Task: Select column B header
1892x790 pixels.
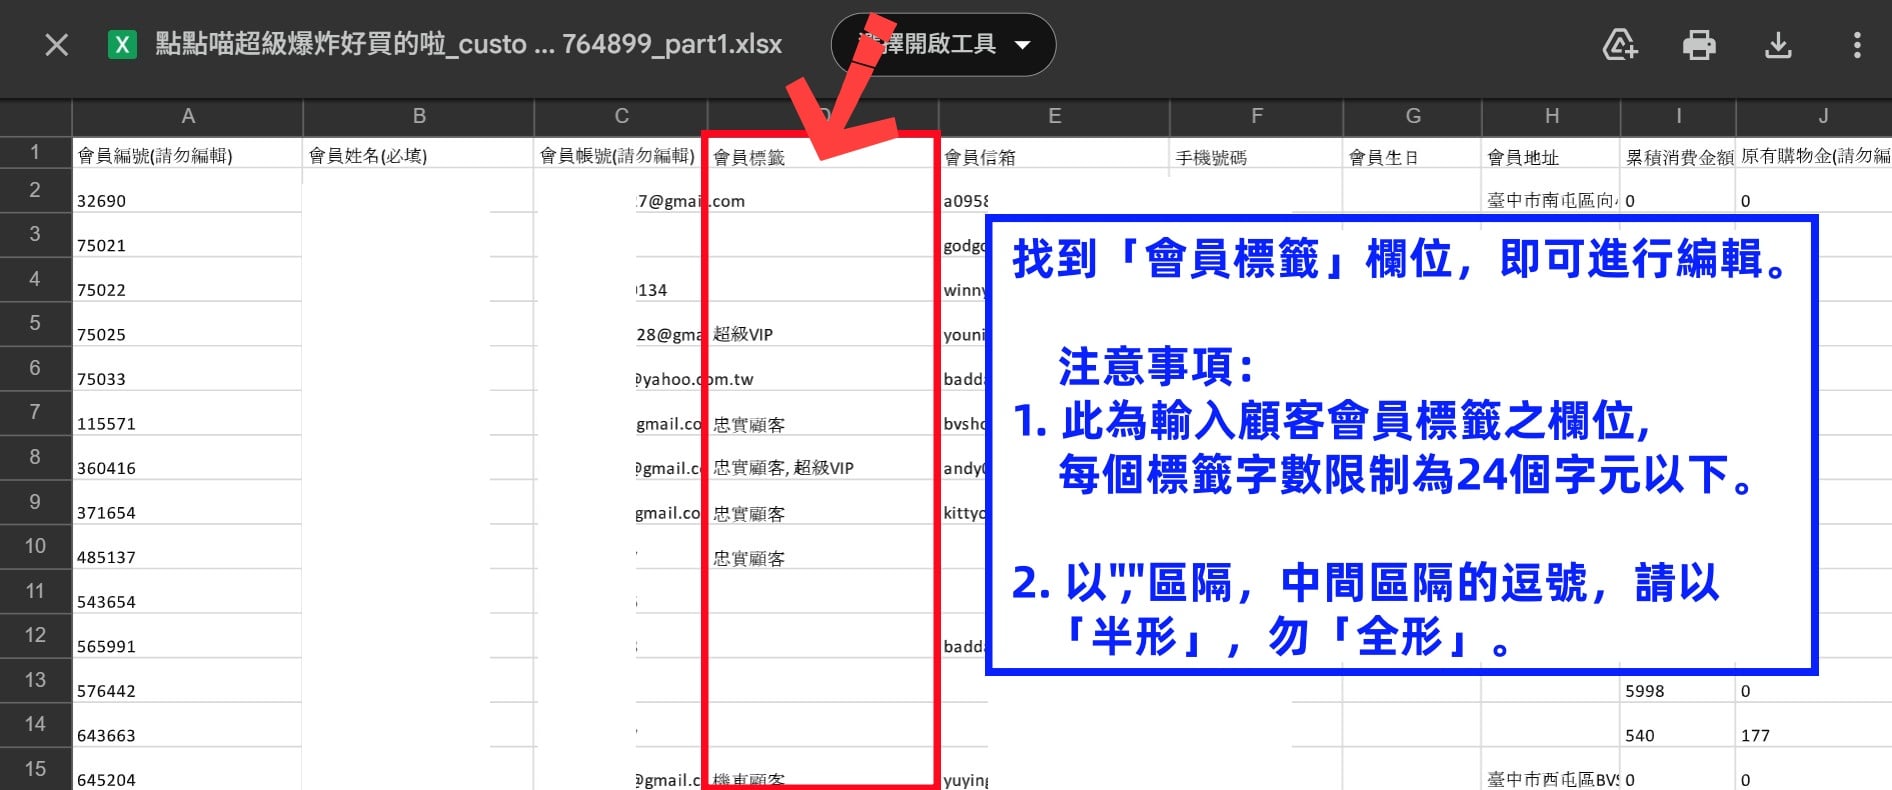Action: click(x=419, y=117)
